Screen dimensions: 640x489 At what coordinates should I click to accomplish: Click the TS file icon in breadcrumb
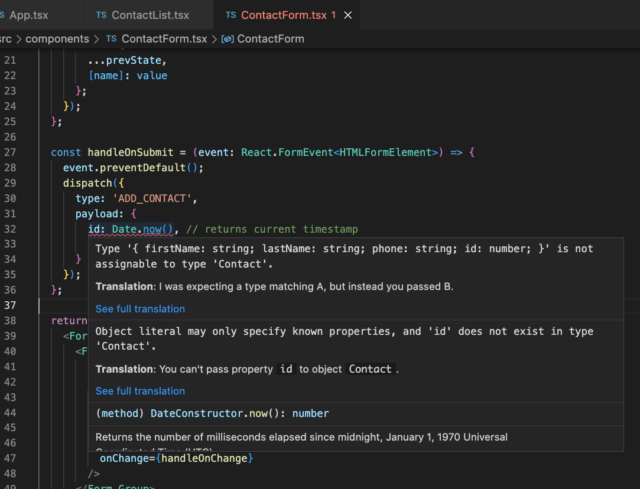[111, 38]
